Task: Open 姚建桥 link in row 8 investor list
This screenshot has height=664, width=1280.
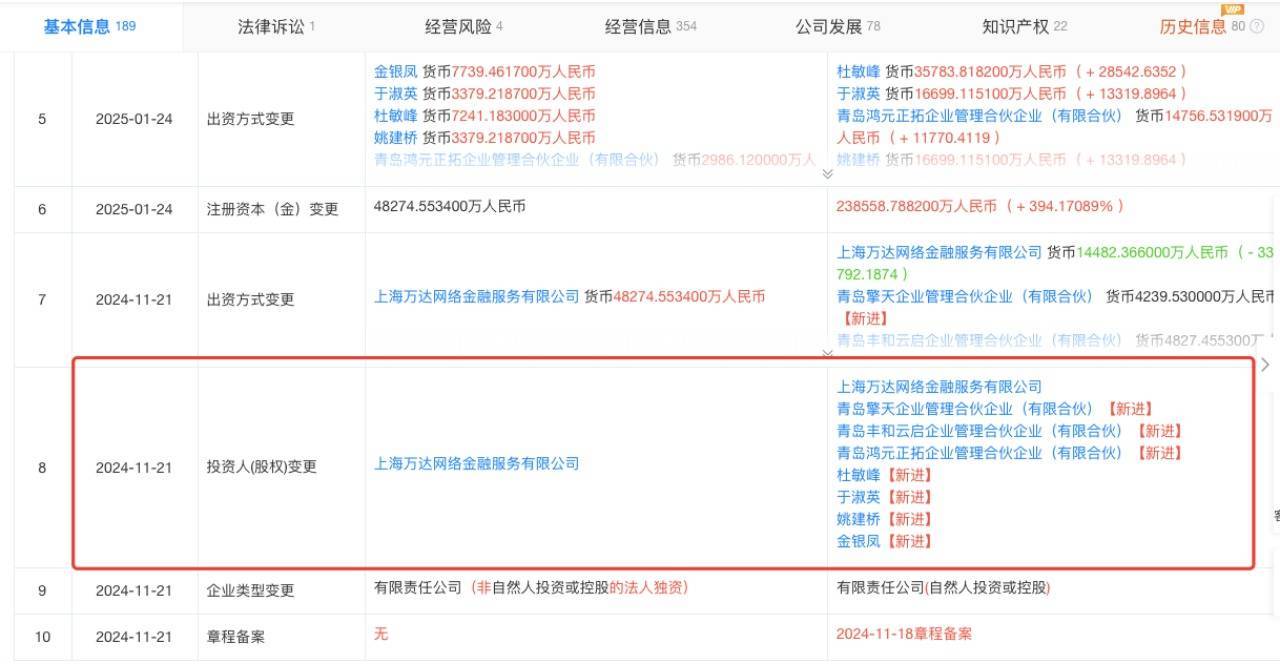Action: (x=859, y=519)
